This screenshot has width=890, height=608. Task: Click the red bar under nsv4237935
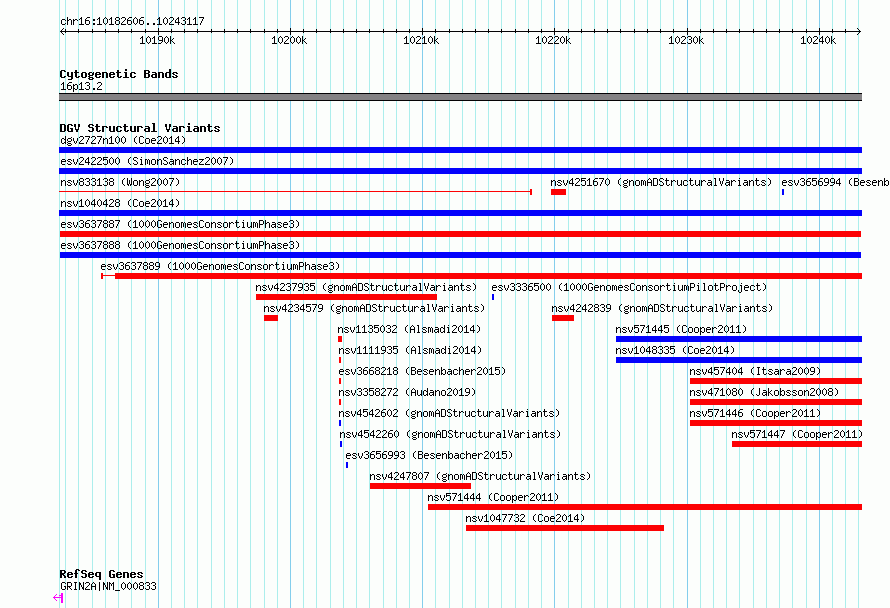pos(346,297)
